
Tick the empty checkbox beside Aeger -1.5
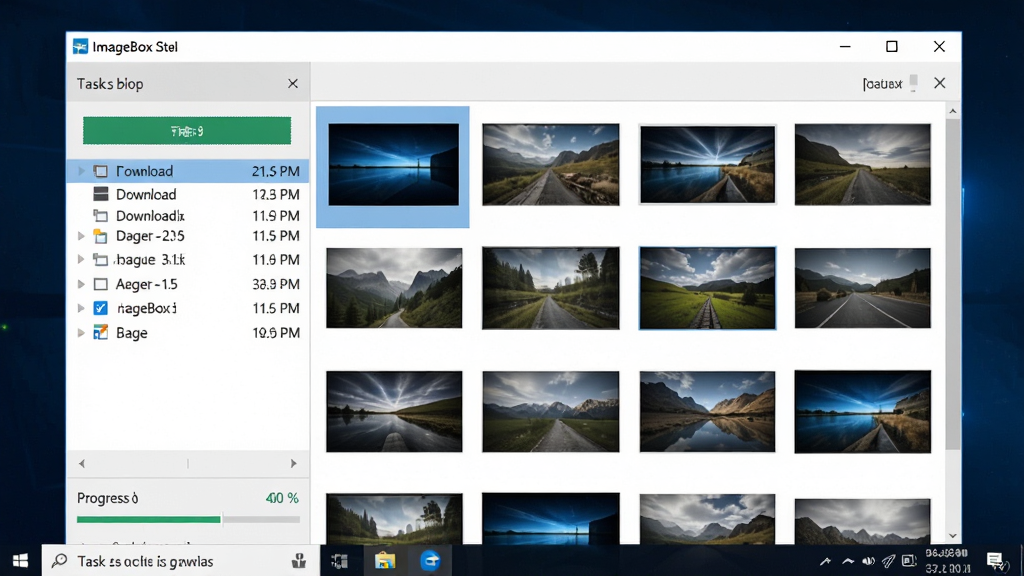coord(101,284)
